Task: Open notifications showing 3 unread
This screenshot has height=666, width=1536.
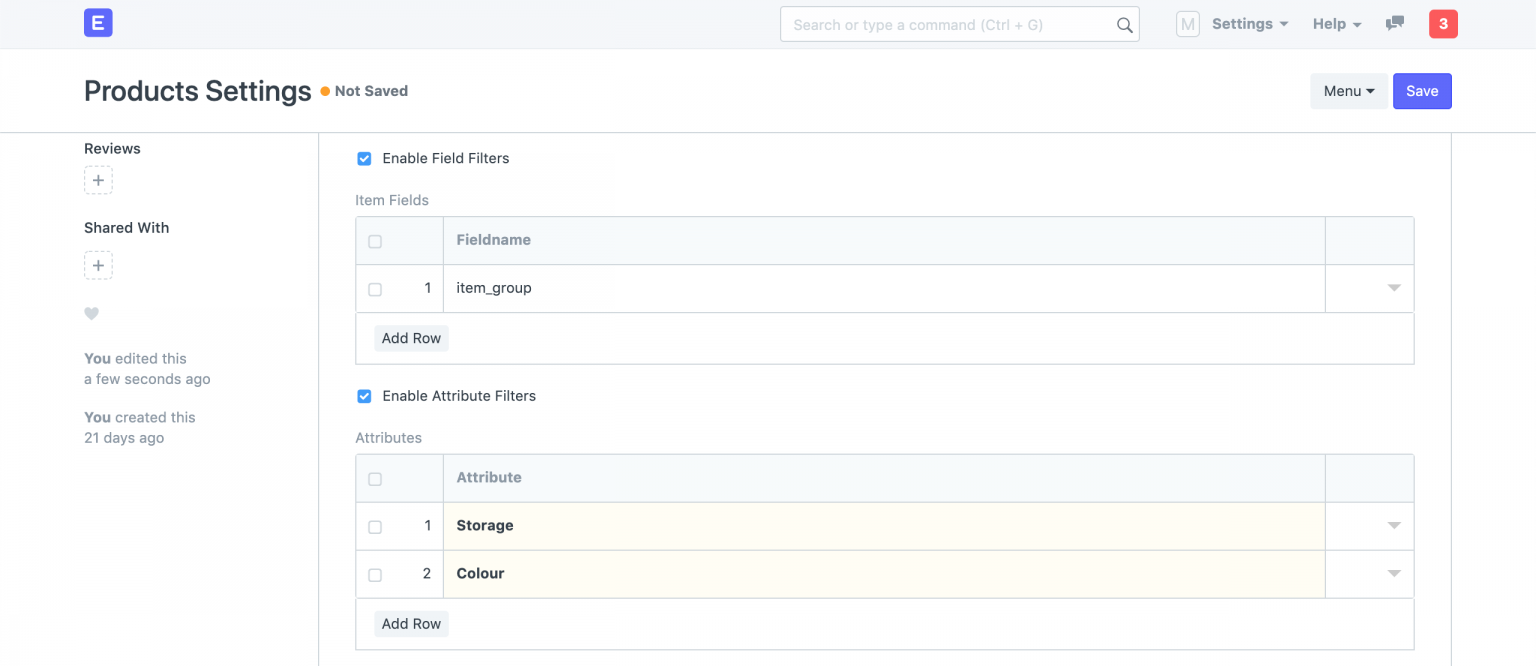Action: [1443, 23]
